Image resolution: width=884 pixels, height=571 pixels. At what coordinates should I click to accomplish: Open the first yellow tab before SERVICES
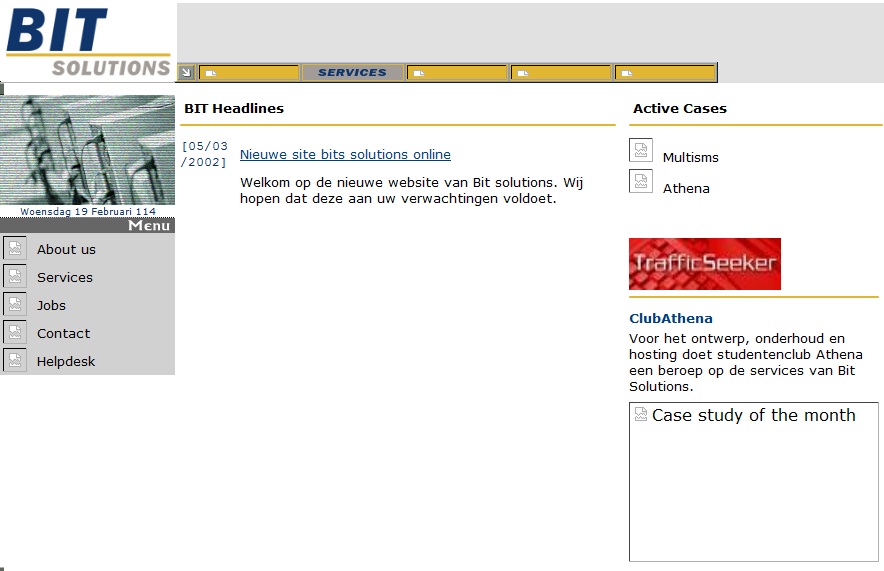pyautogui.click(x=249, y=73)
